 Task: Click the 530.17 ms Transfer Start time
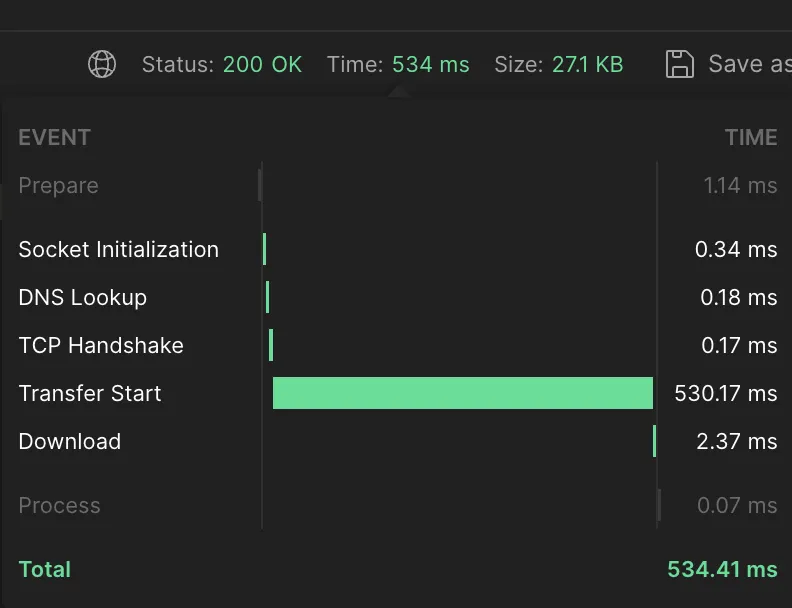[x=725, y=393]
